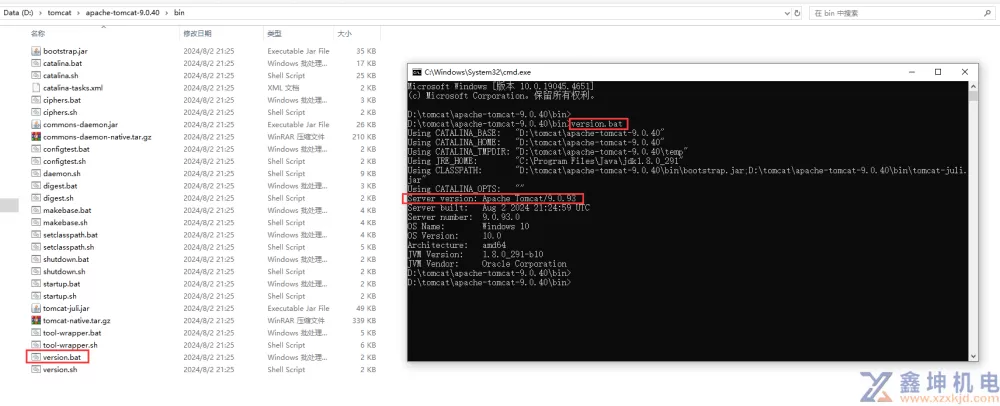Select the tool-wrapper.sh file name
The image size is (1000, 406).
tap(70, 345)
